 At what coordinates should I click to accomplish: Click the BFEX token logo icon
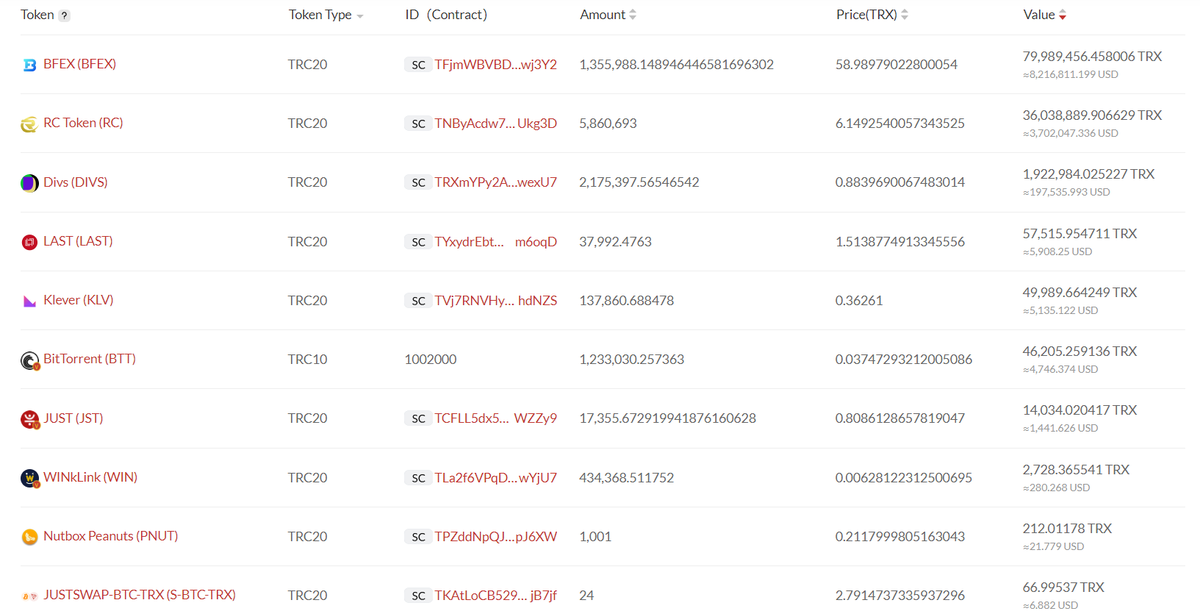coord(30,65)
